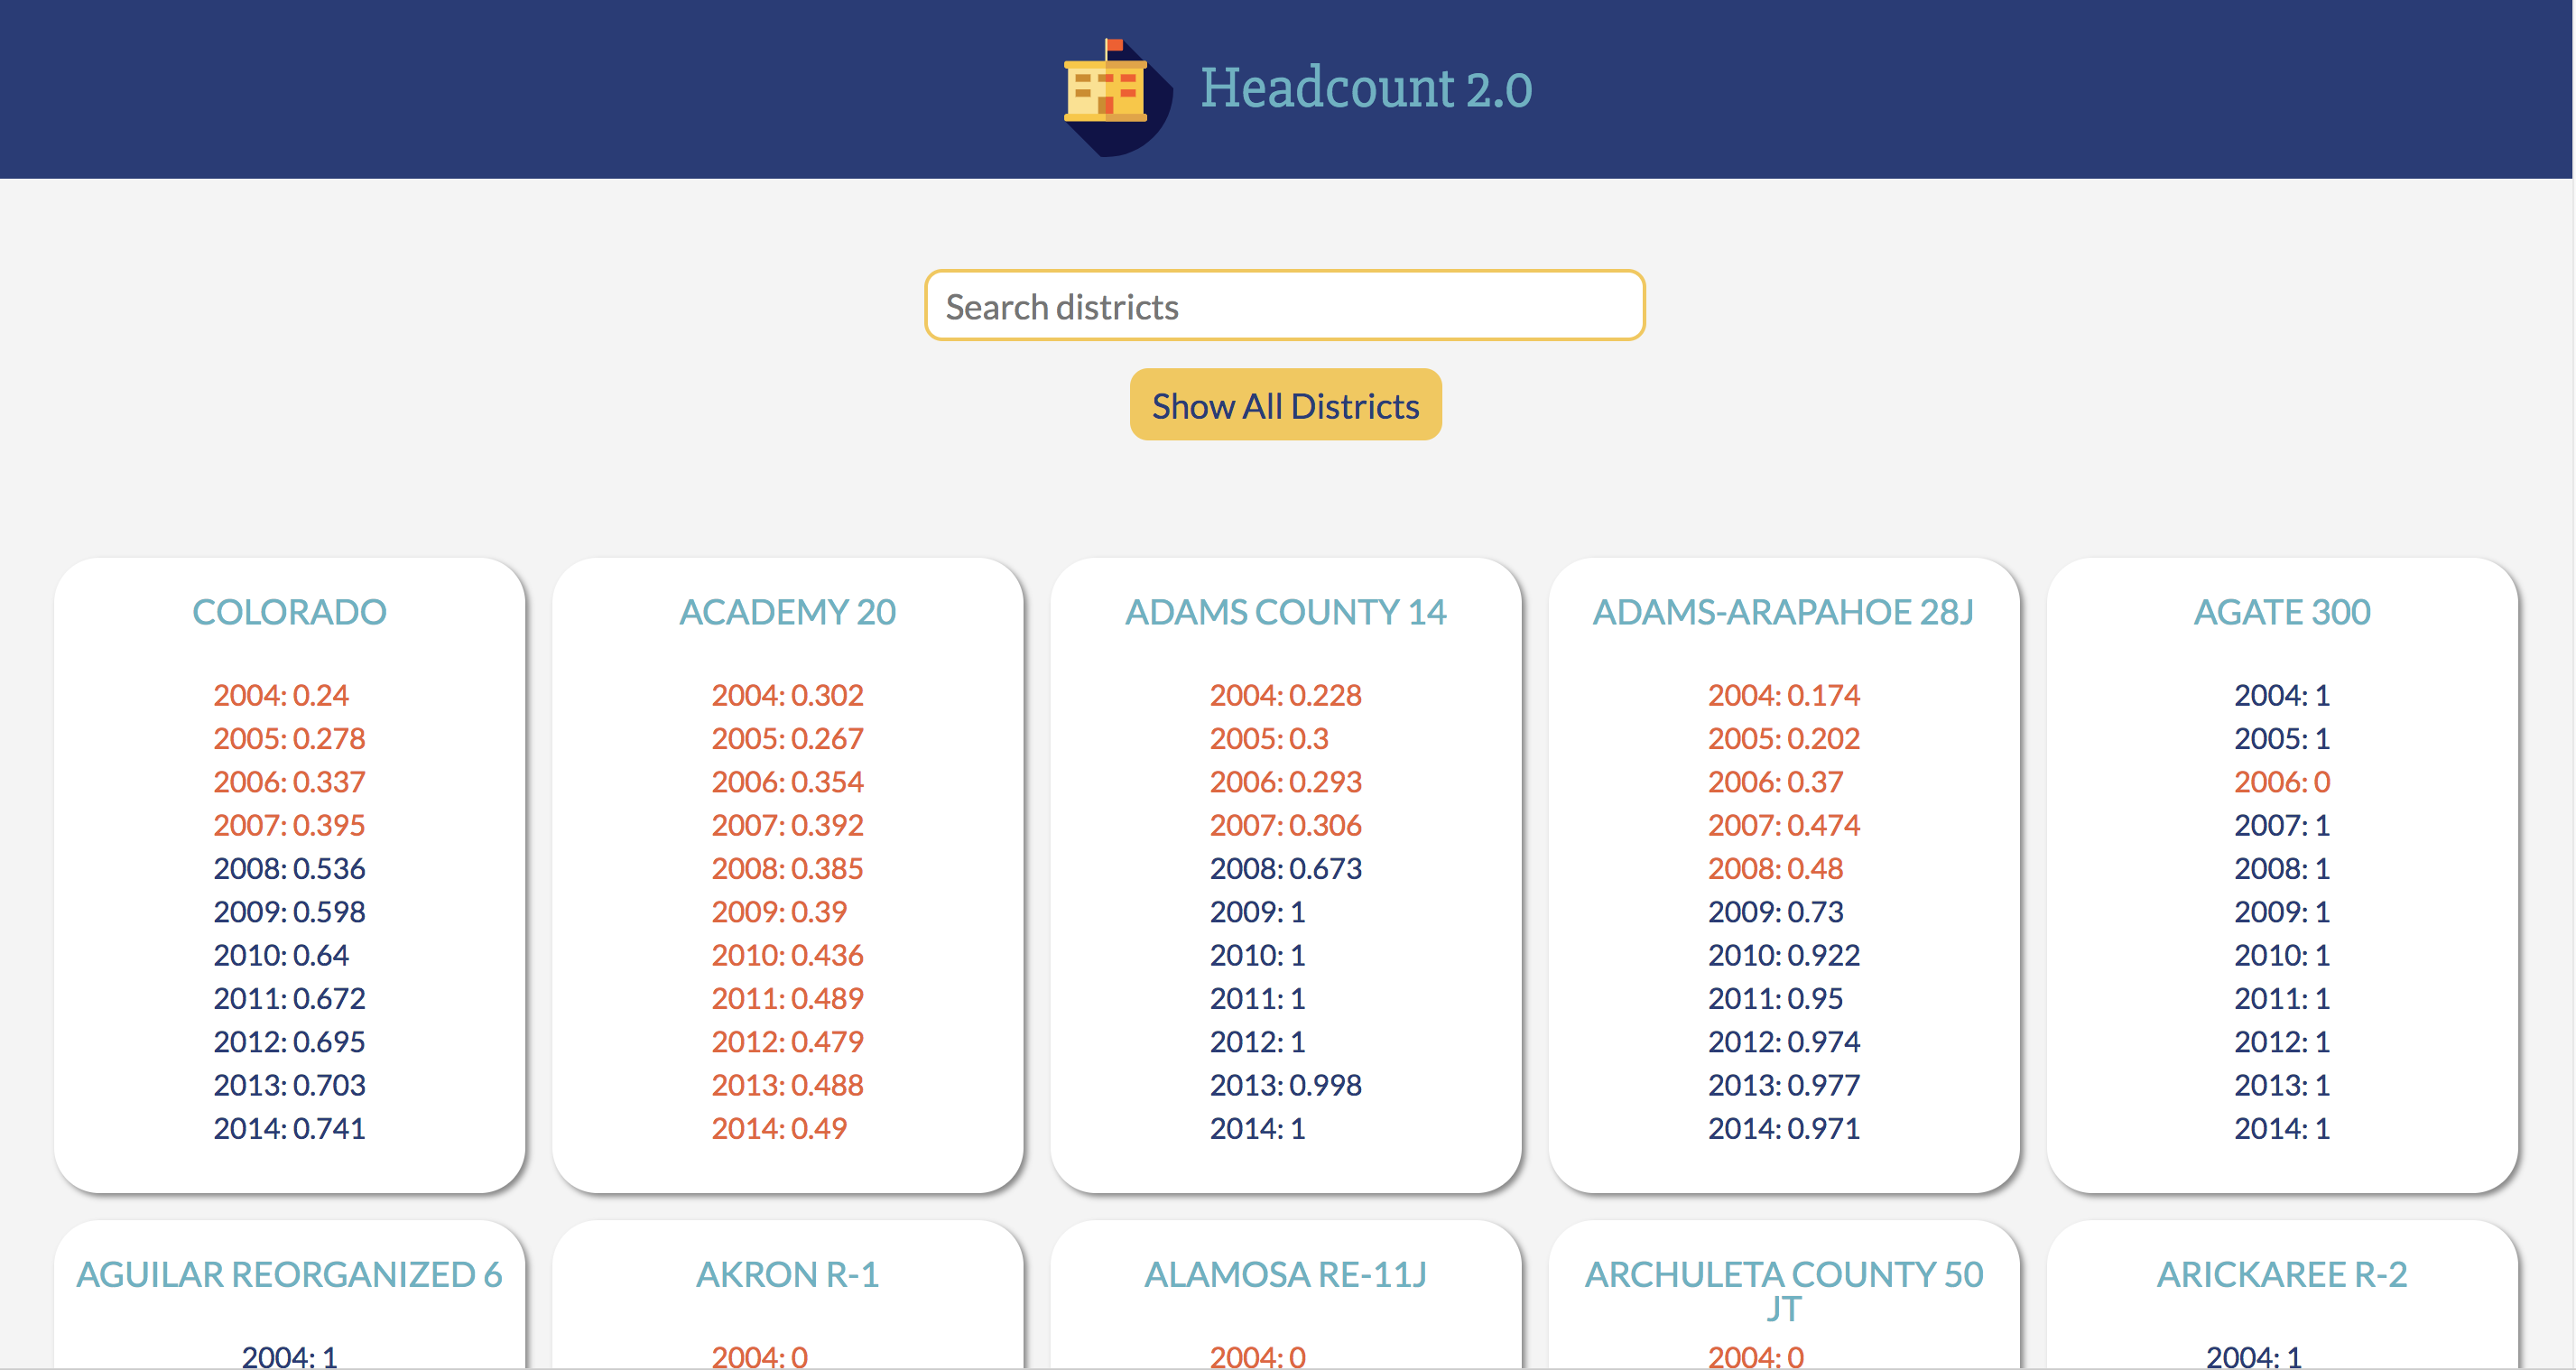Click the Headcount 2.0 title
Image resolution: width=2576 pixels, height=1370 pixels.
pos(1366,88)
